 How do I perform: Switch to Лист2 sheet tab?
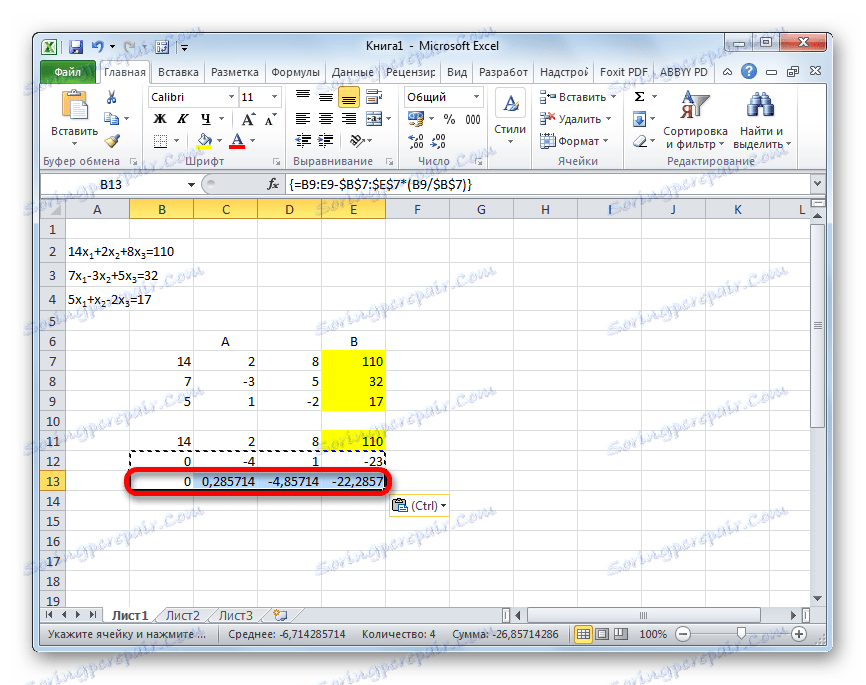coord(182,615)
